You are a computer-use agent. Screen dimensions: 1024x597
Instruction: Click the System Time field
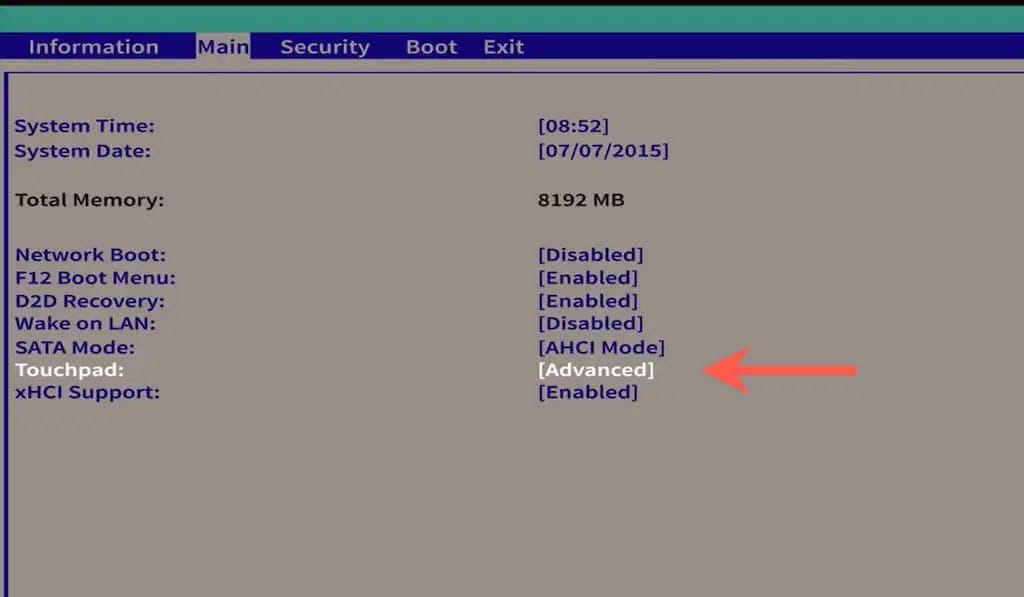(574, 125)
